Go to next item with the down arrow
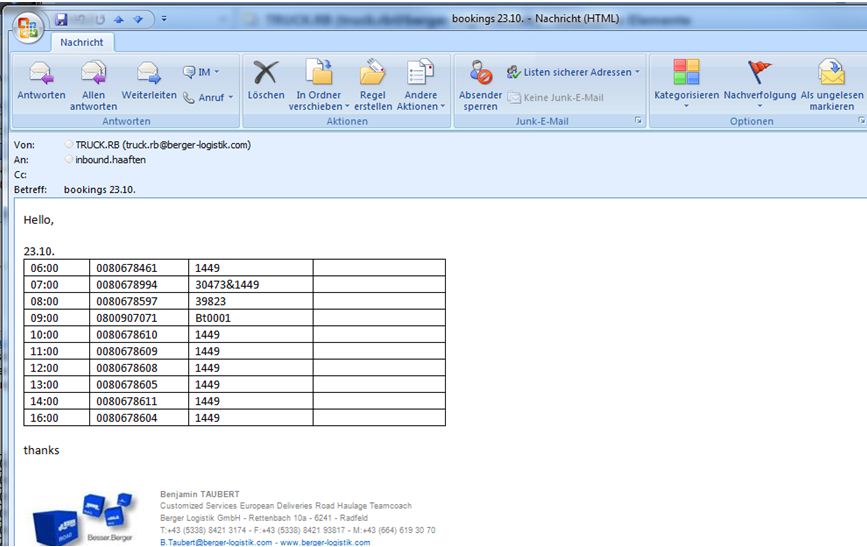The image size is (867, 547). coord(138,19)
